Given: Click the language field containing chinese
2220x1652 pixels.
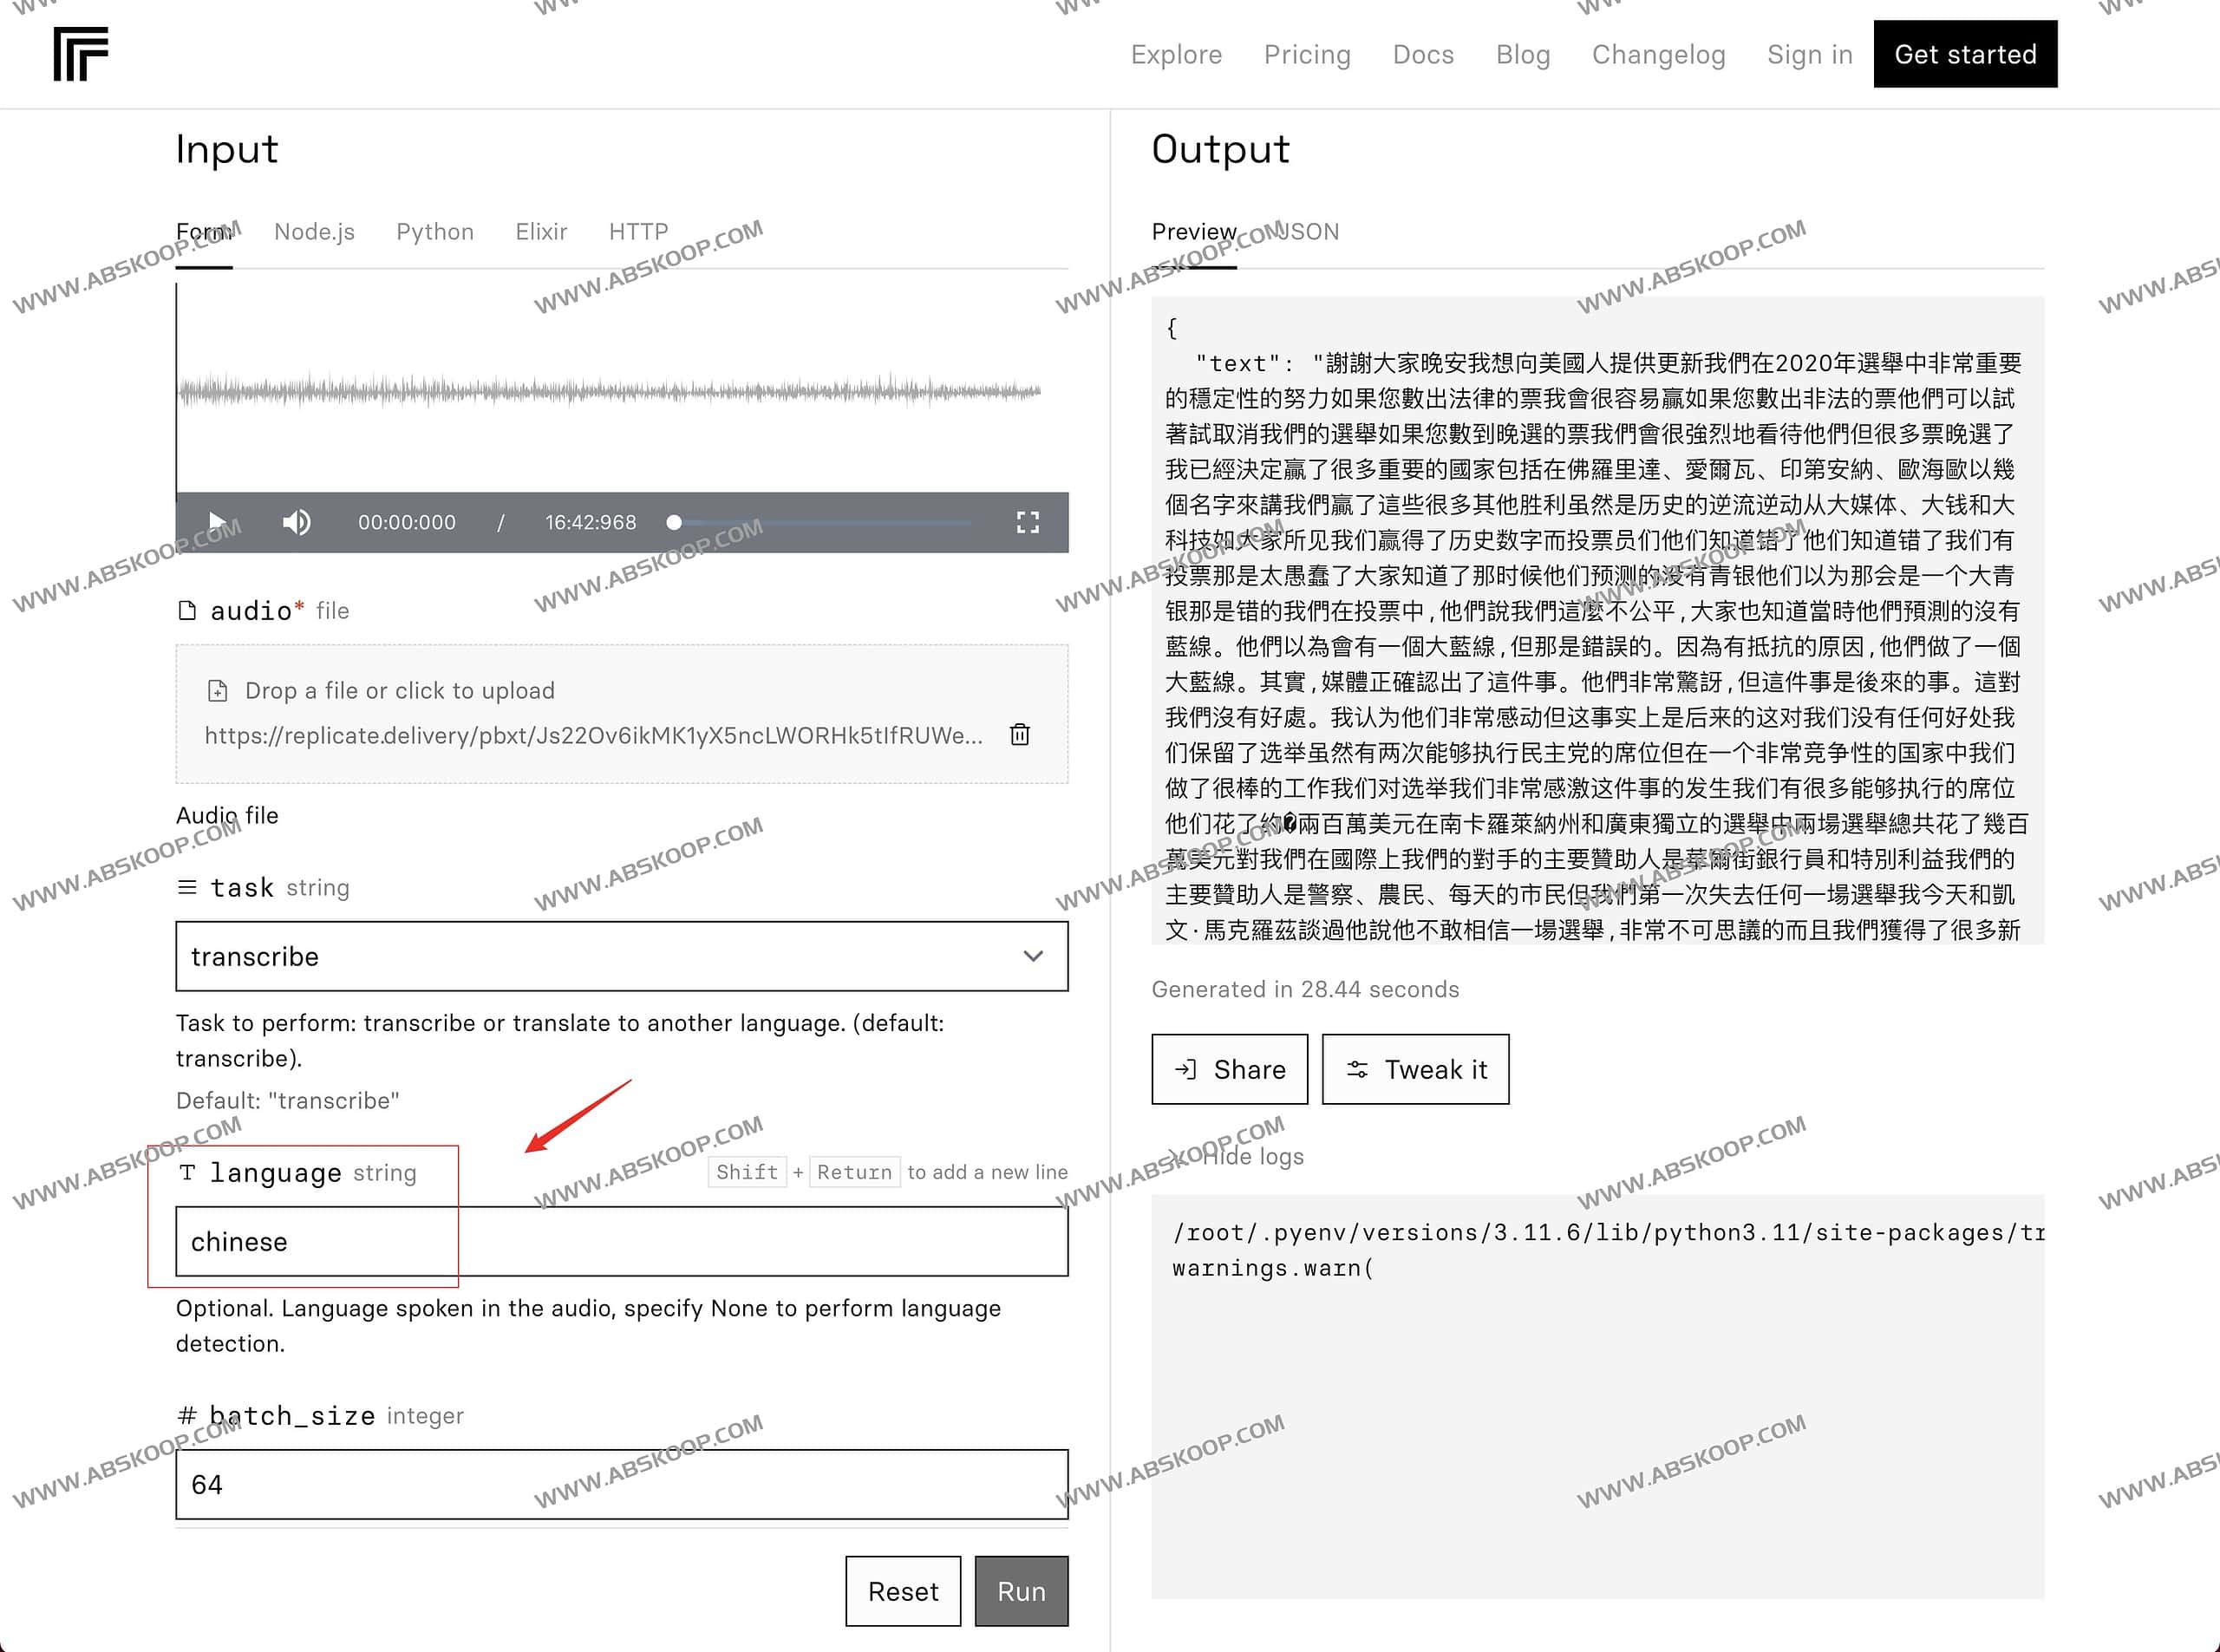Looking at the screenshot, I should tap(620, 1242).
